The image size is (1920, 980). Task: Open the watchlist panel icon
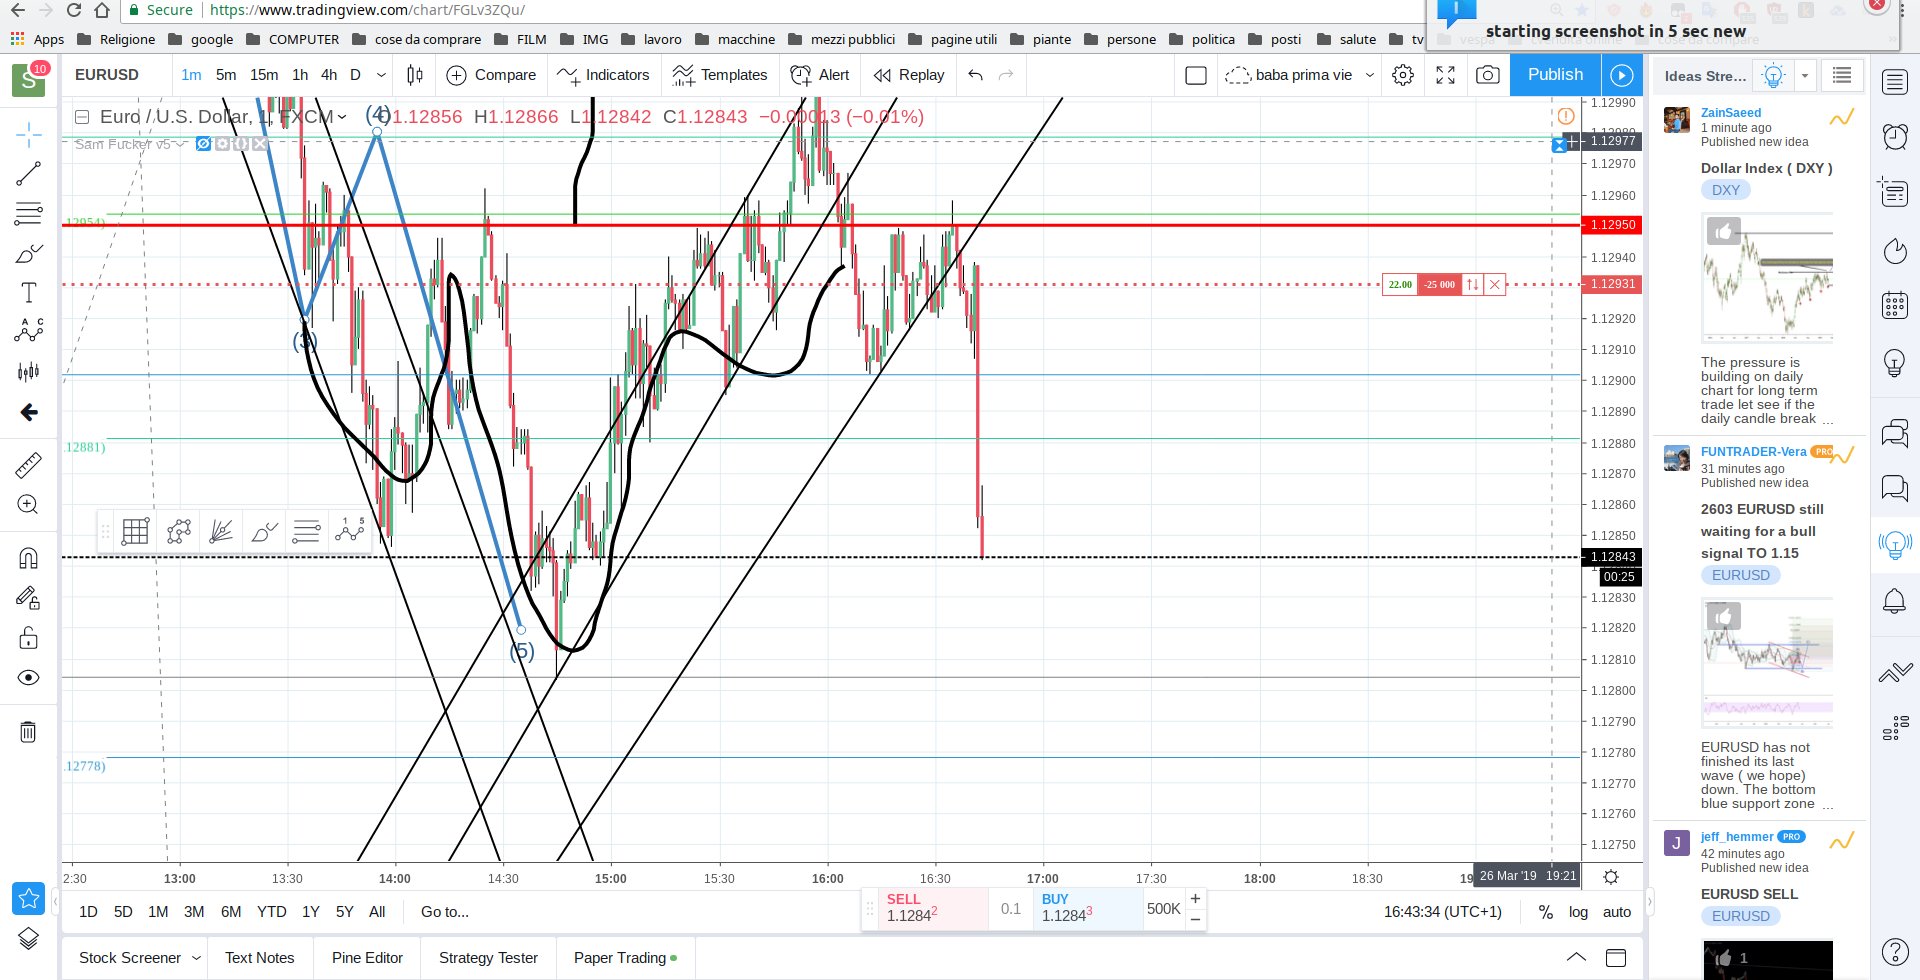1895,82
